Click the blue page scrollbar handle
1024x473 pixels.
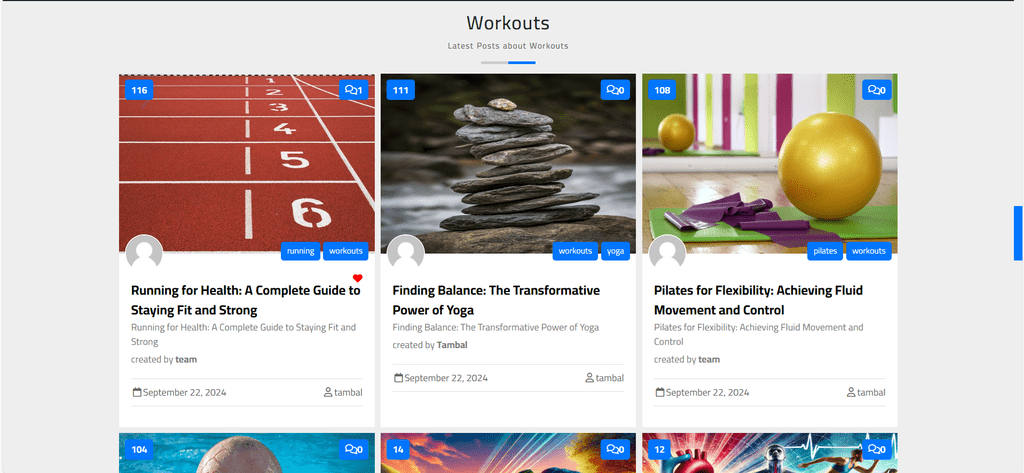coord(1017,233)
